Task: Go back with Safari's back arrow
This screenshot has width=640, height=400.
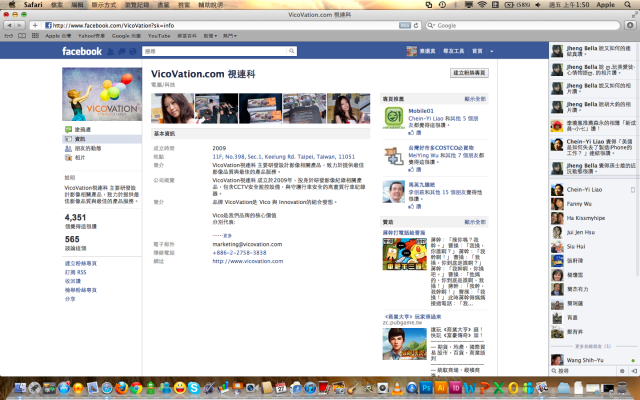Action: click(x=9, y=25)
